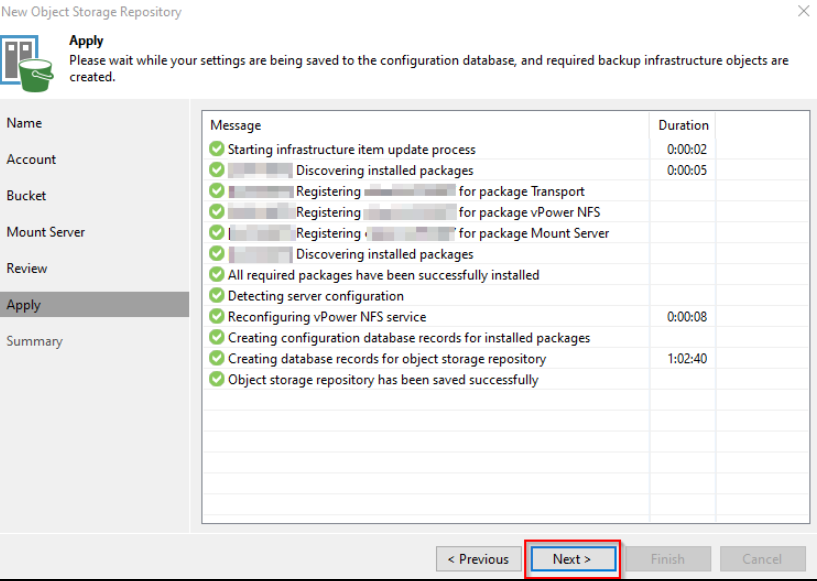
Task: Click status icon for package Mount Server row
Action: click(x=217, y=233)
